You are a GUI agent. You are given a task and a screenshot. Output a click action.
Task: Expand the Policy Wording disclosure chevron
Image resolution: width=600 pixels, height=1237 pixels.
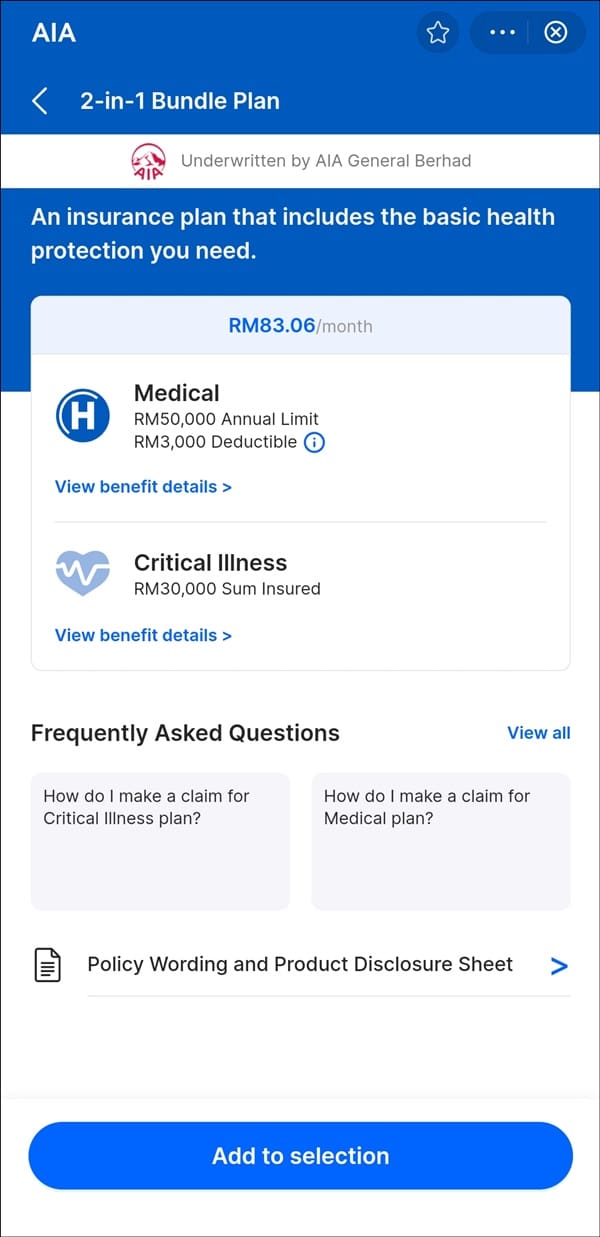[560, 966]
